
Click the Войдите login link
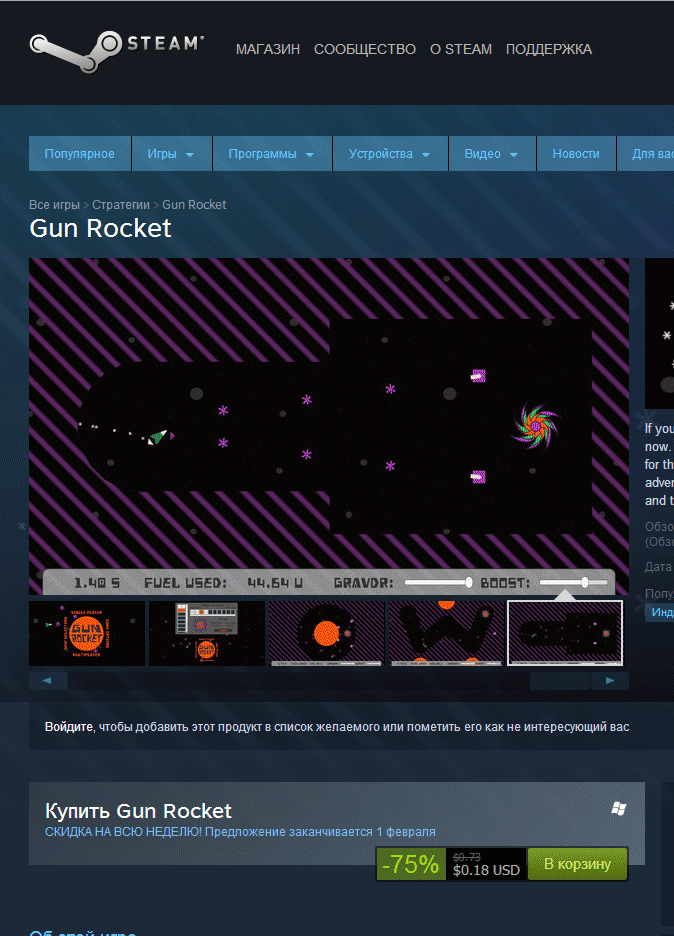tap(69, 727)
